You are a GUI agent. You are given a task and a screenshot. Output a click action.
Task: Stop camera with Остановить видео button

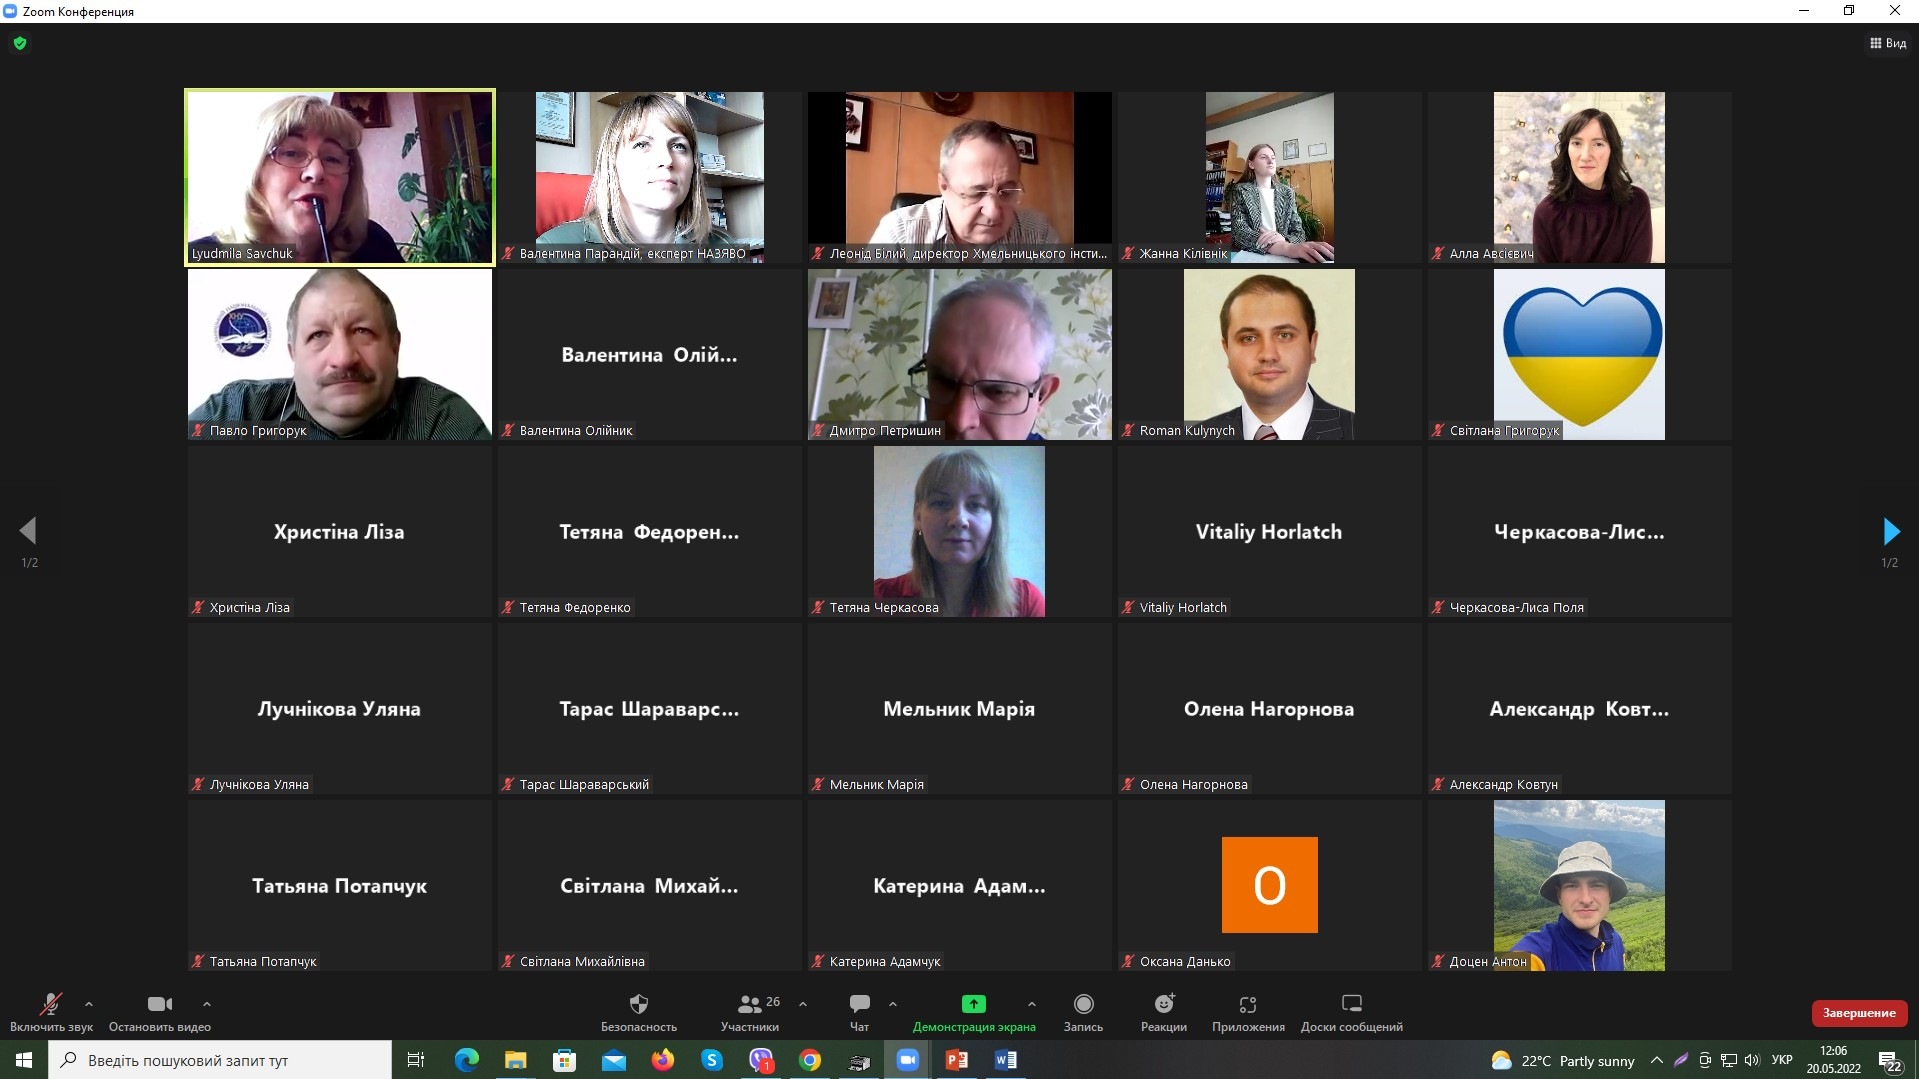pyautogui.click(x=160, y=1012)
